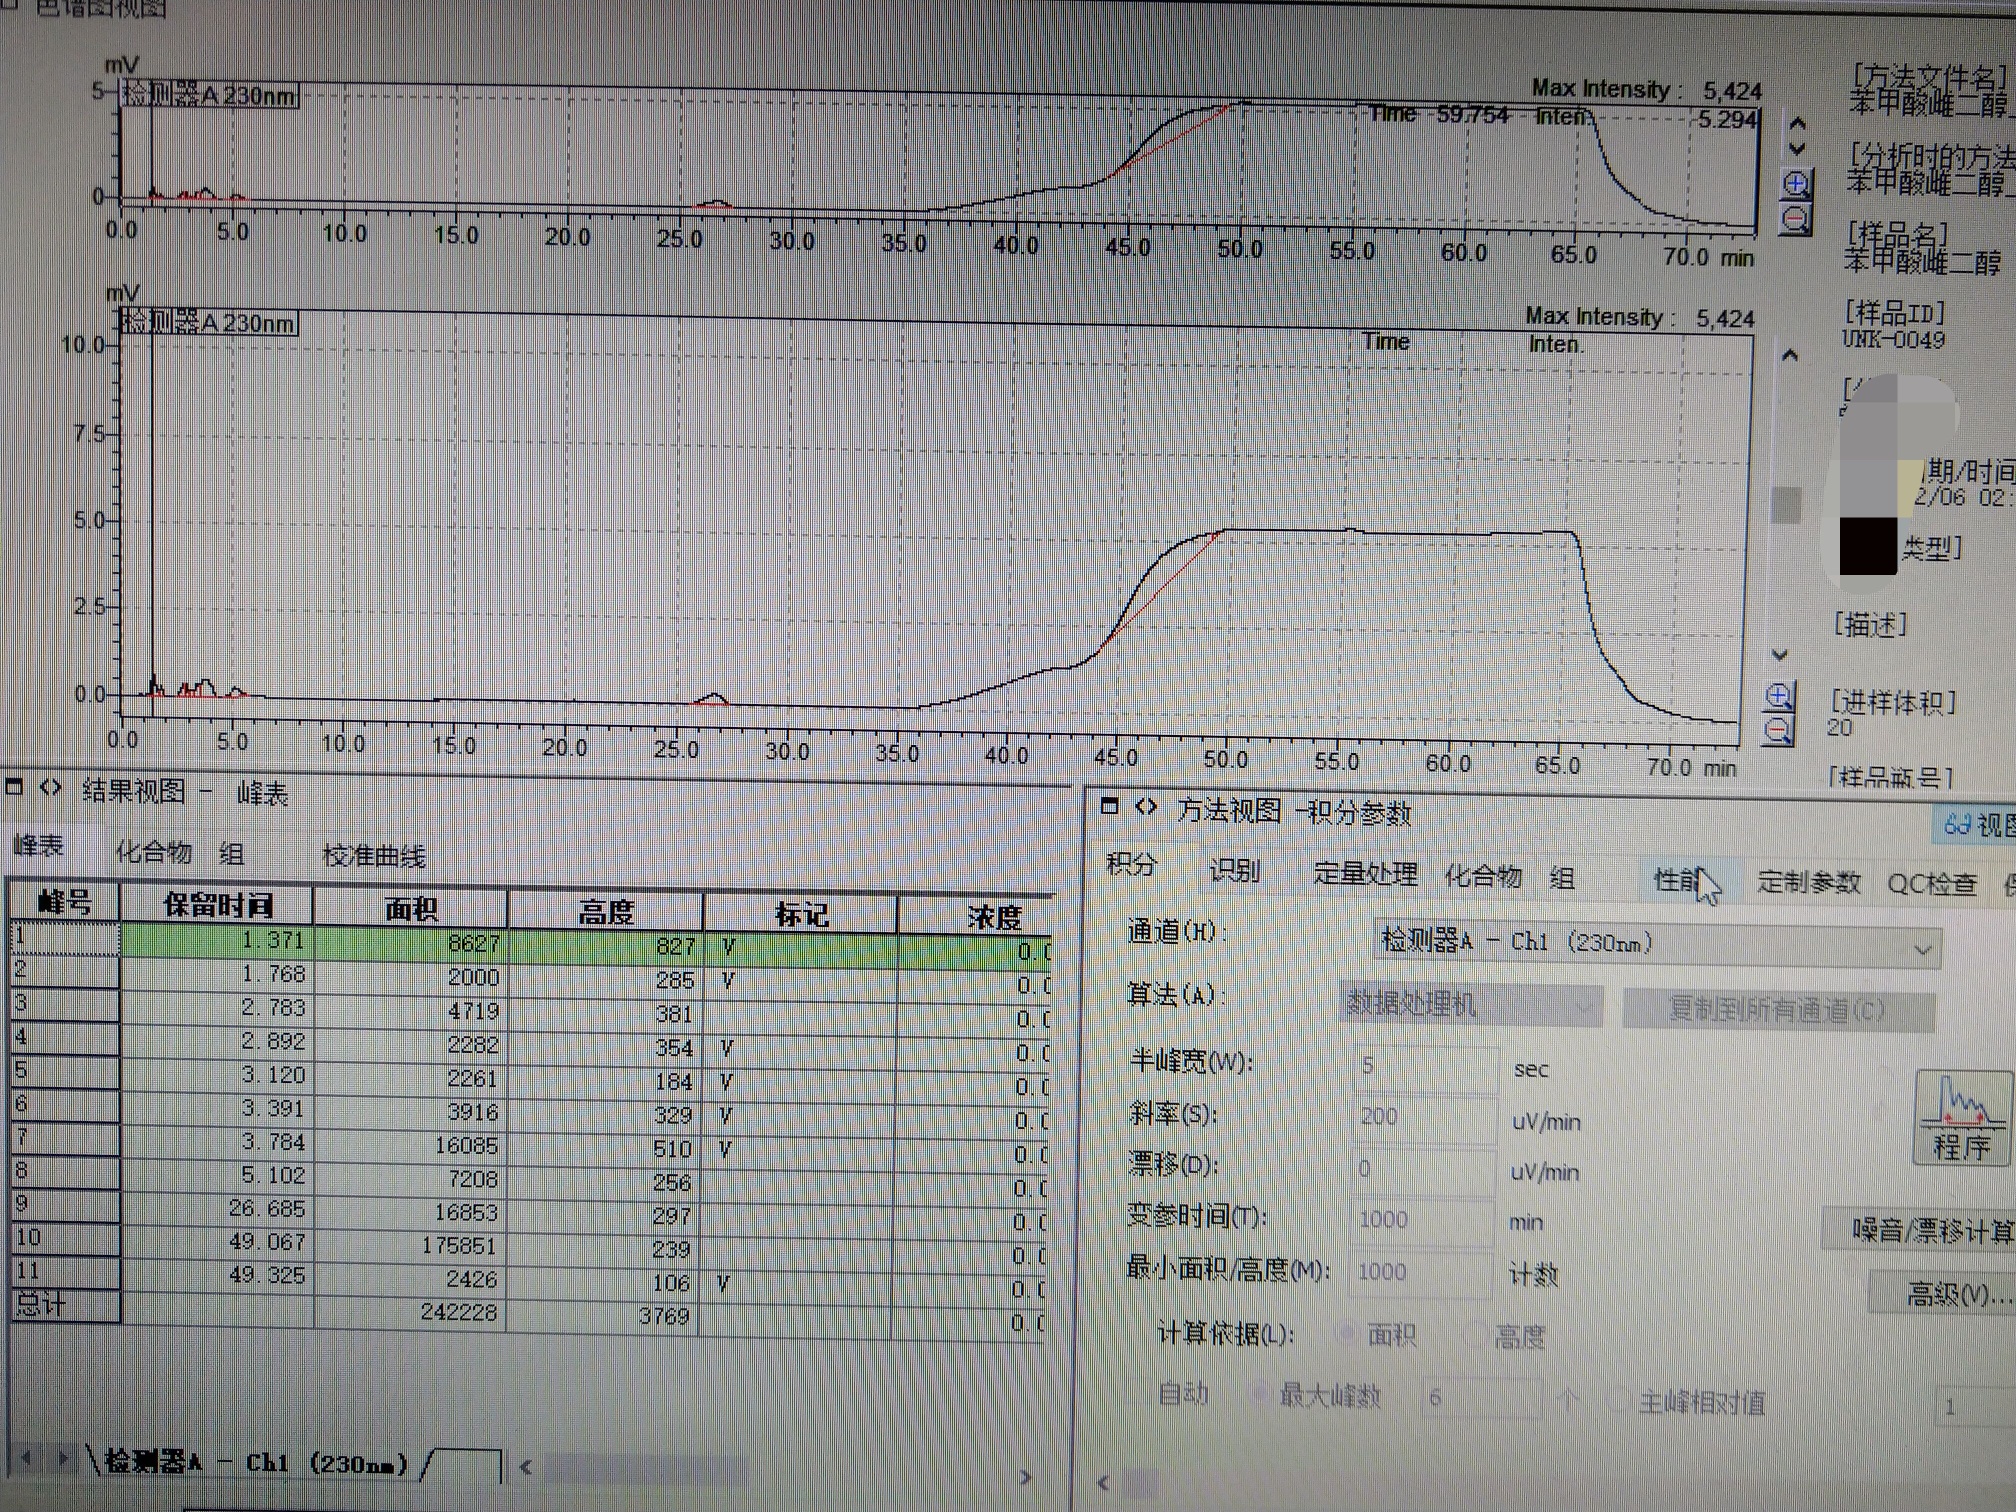Click the 方法视图 panel navigation arrows icon

pos(1146,807)
